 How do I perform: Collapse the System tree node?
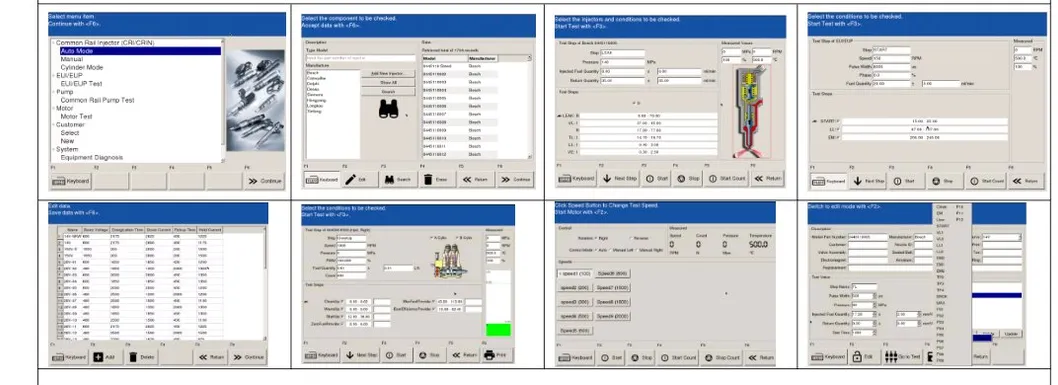pos(53,149)
